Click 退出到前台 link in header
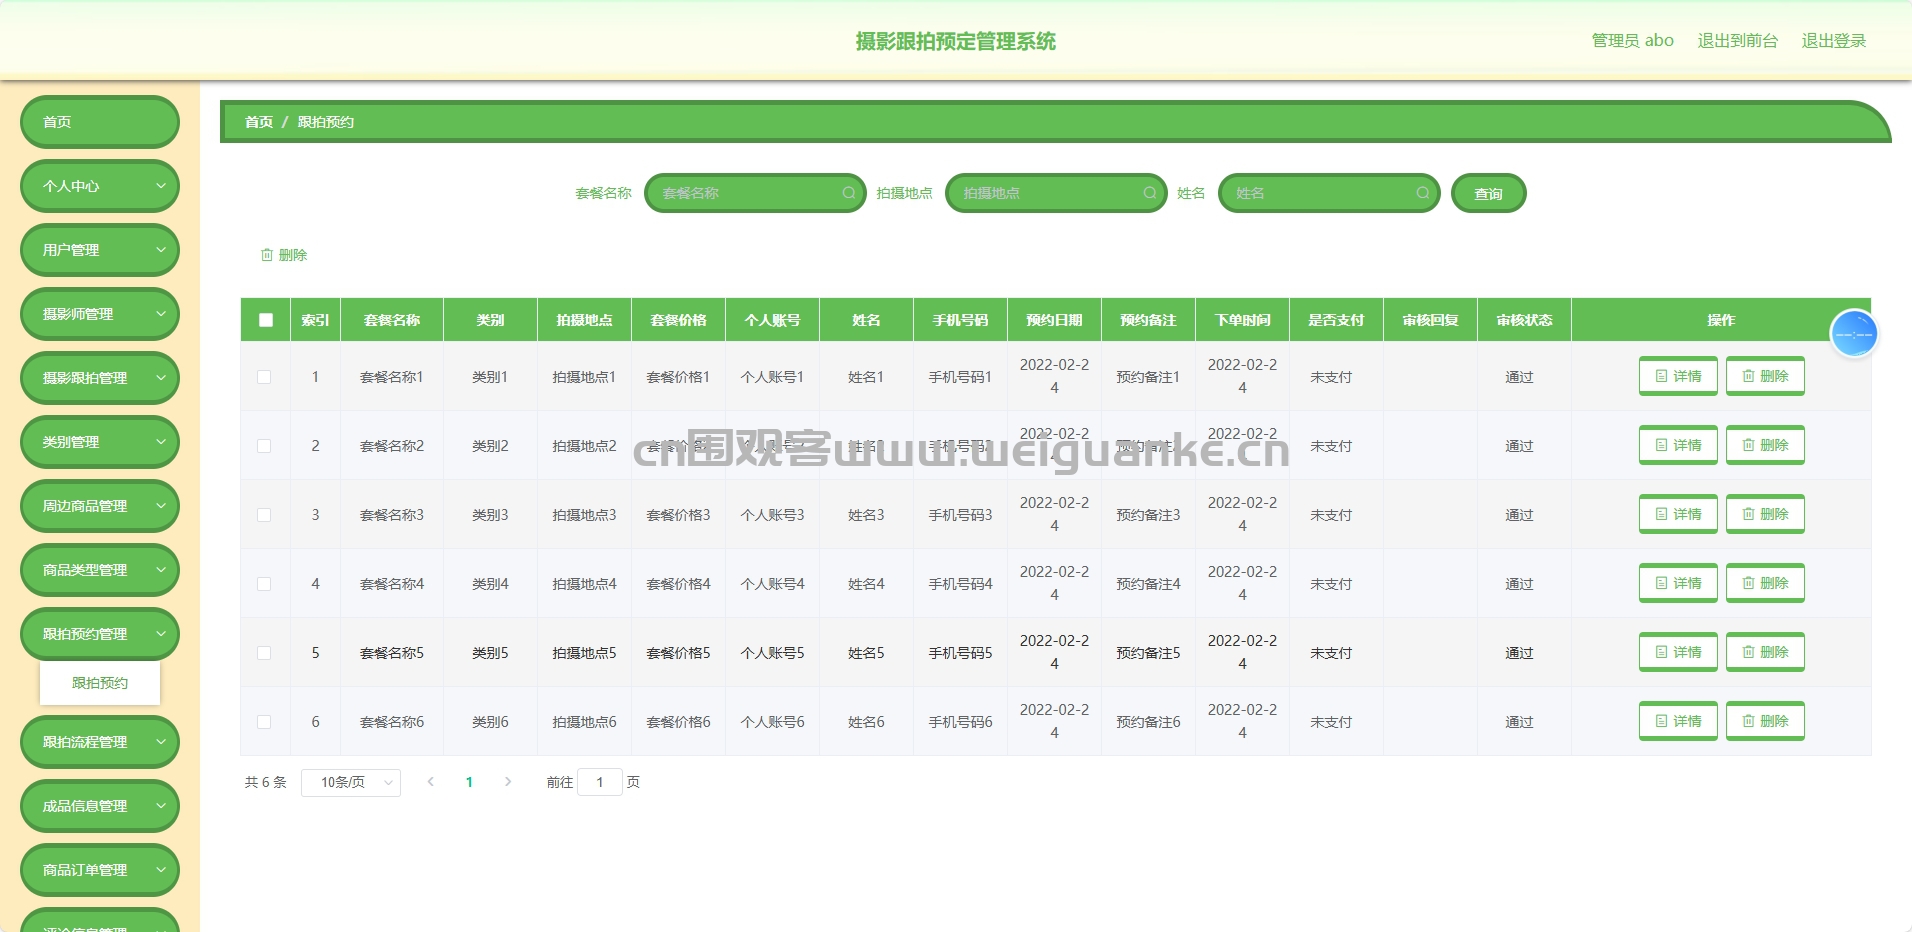The image size is (1912, 932). (1738, 41)
